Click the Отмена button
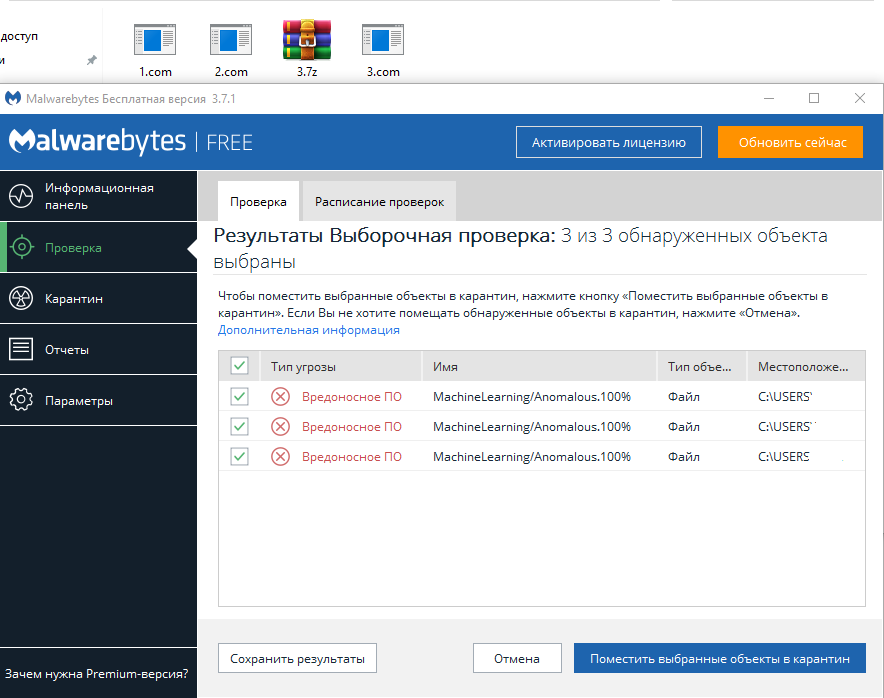This screenshot has width=884, height=698. point(517,658)
